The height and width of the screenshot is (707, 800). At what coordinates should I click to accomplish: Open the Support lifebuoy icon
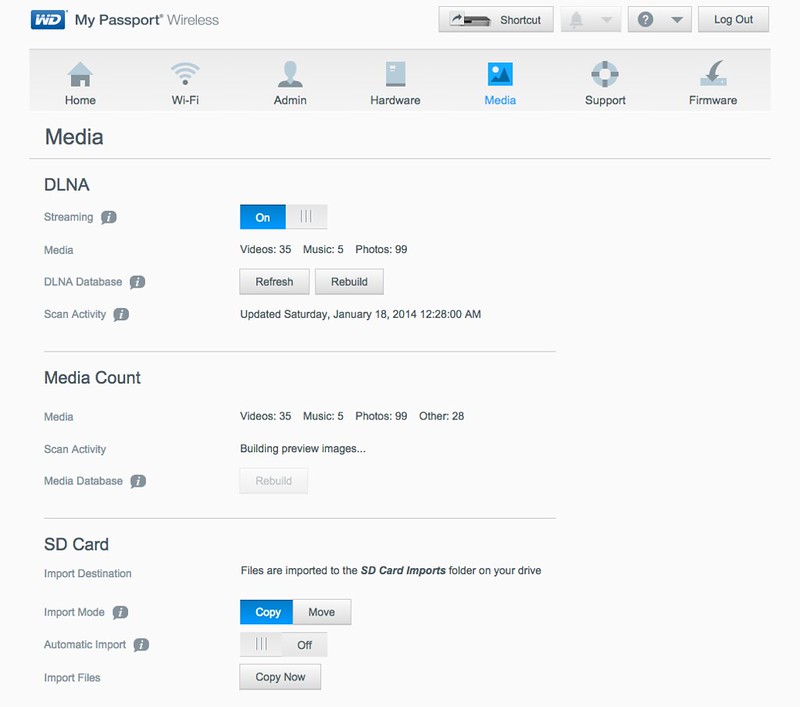pos(605,75)
